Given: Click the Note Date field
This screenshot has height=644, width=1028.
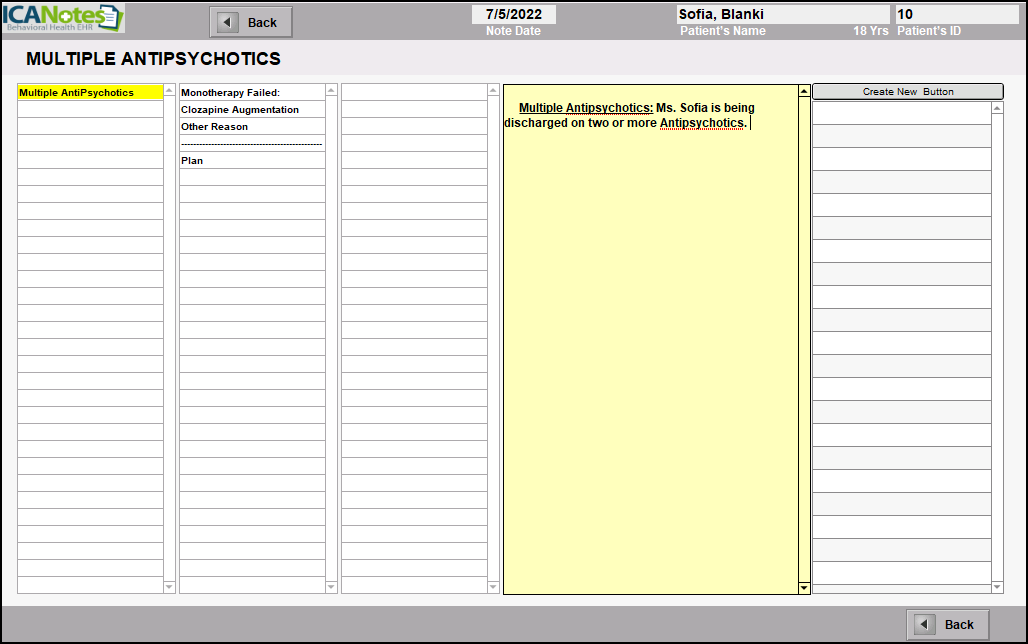Looking at the screenshot, I should 514,14.
